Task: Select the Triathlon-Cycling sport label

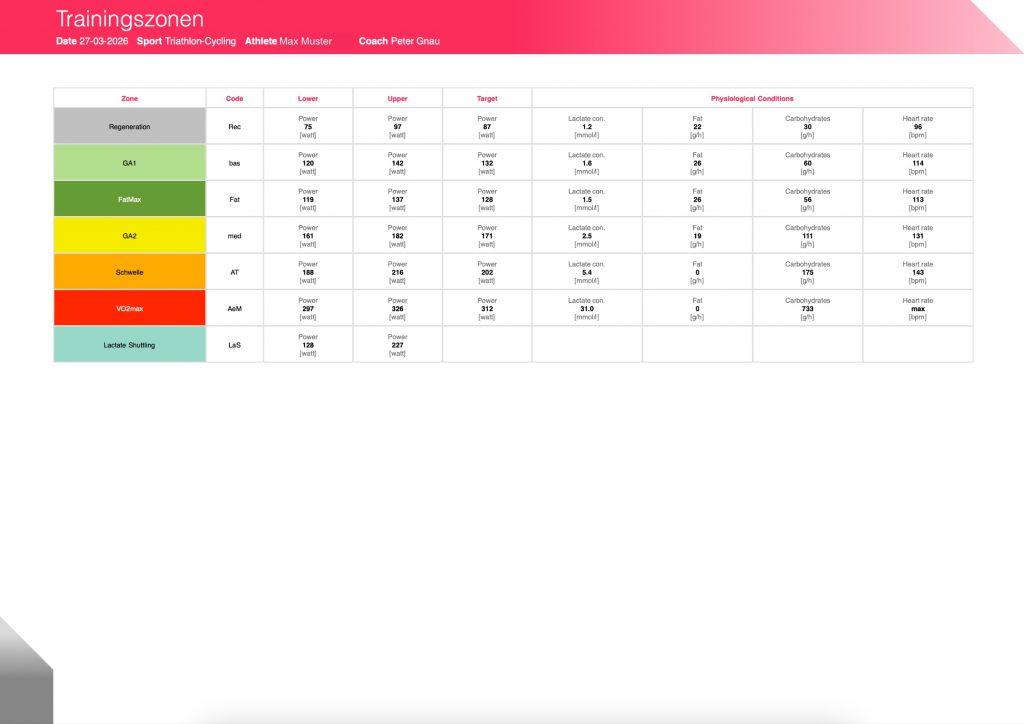Action: 200,42
